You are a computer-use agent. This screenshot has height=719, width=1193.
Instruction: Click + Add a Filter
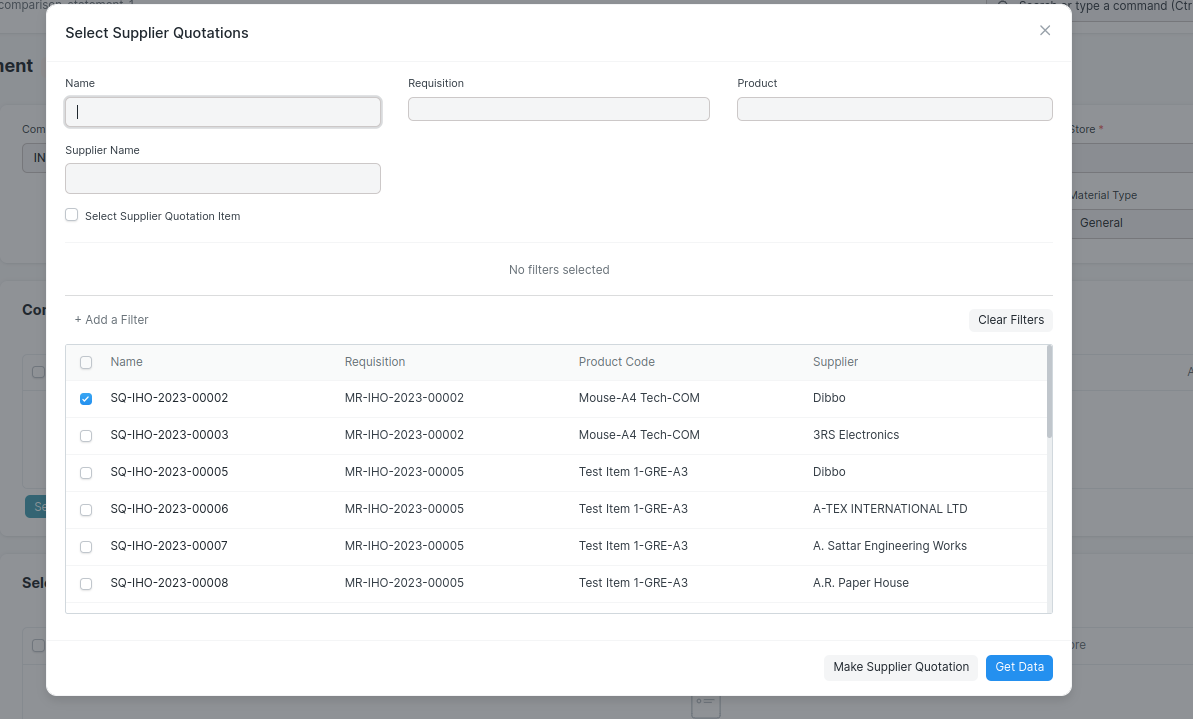pyautogui.click(x=111, y=320)
